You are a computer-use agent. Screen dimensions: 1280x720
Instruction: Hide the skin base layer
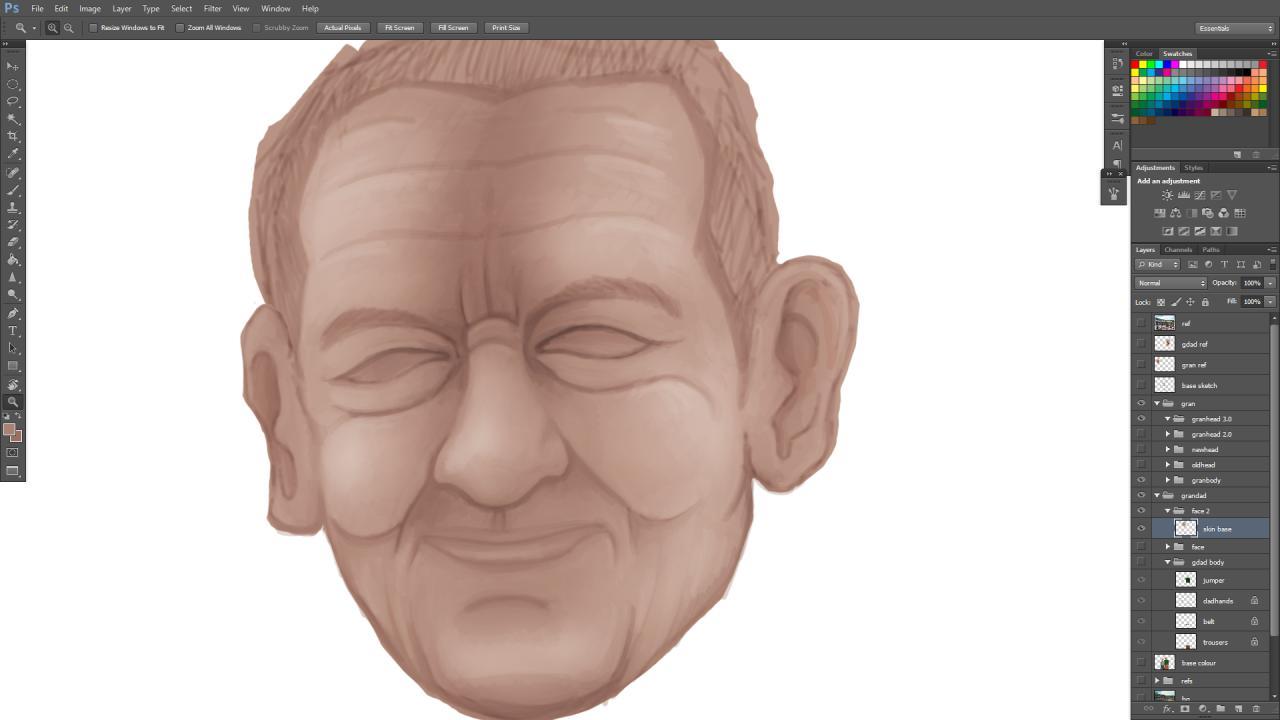pyautogui.click(x=1141, y=529)
